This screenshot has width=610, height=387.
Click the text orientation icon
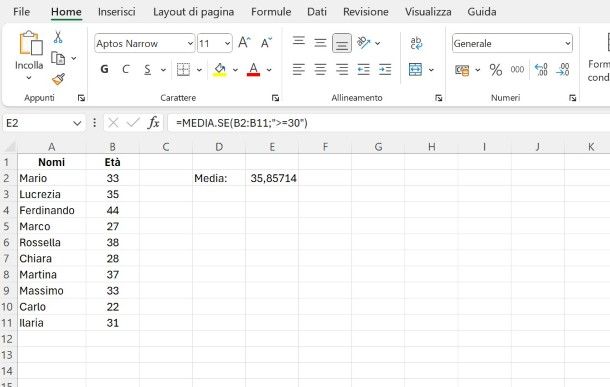(x=364, y=42)
